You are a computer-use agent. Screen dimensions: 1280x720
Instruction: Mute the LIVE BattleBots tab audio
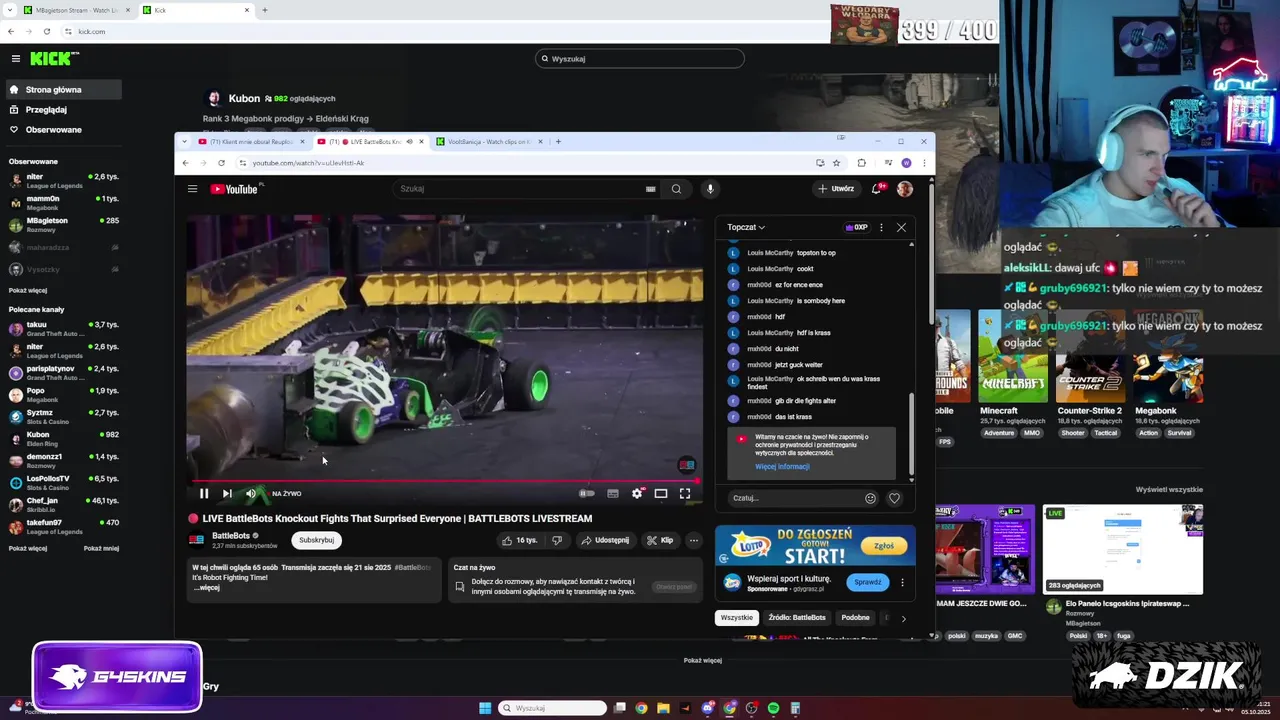click(409, 141)
